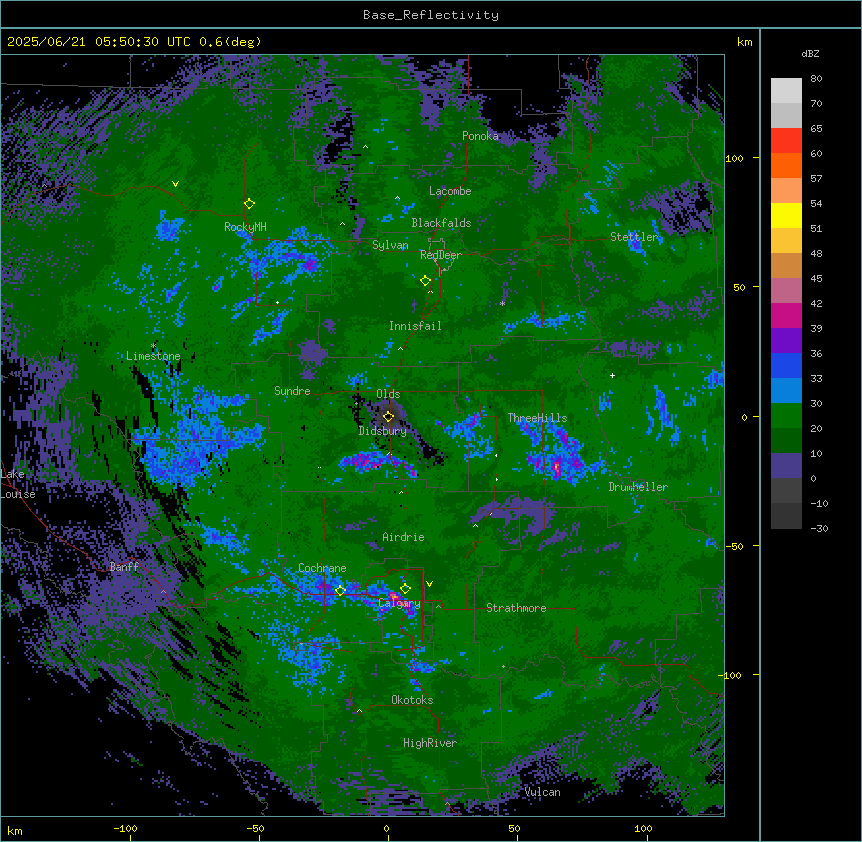The width and height of the screenshot is (862, 842).
Task: Click the white asterisk marker east of Innisfail
Action: tap(502, 303)
